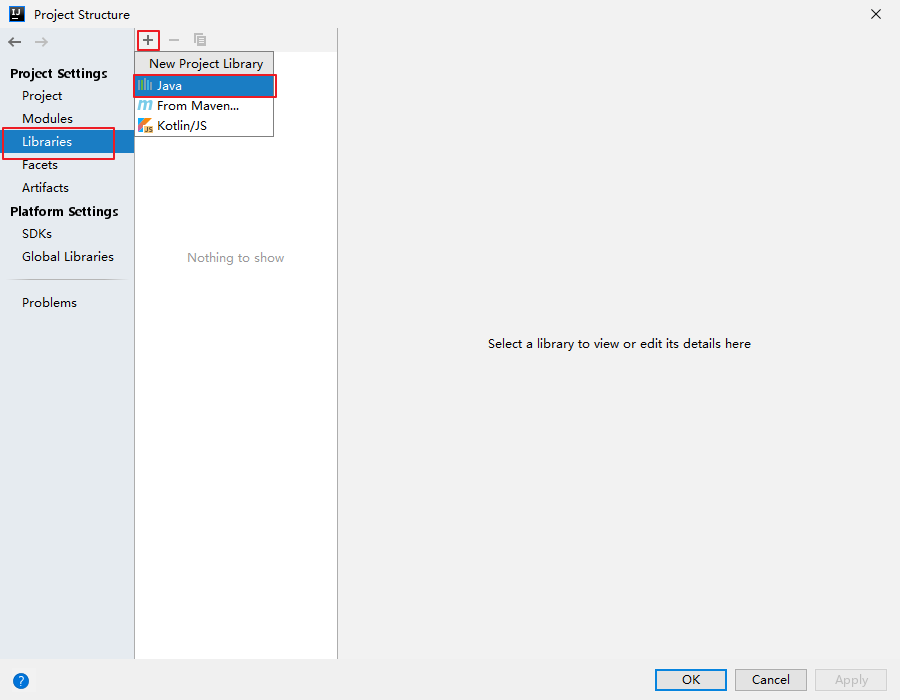Click the disabled Apply button
This screenshot has height=700, width=900.
coord(851,680)
